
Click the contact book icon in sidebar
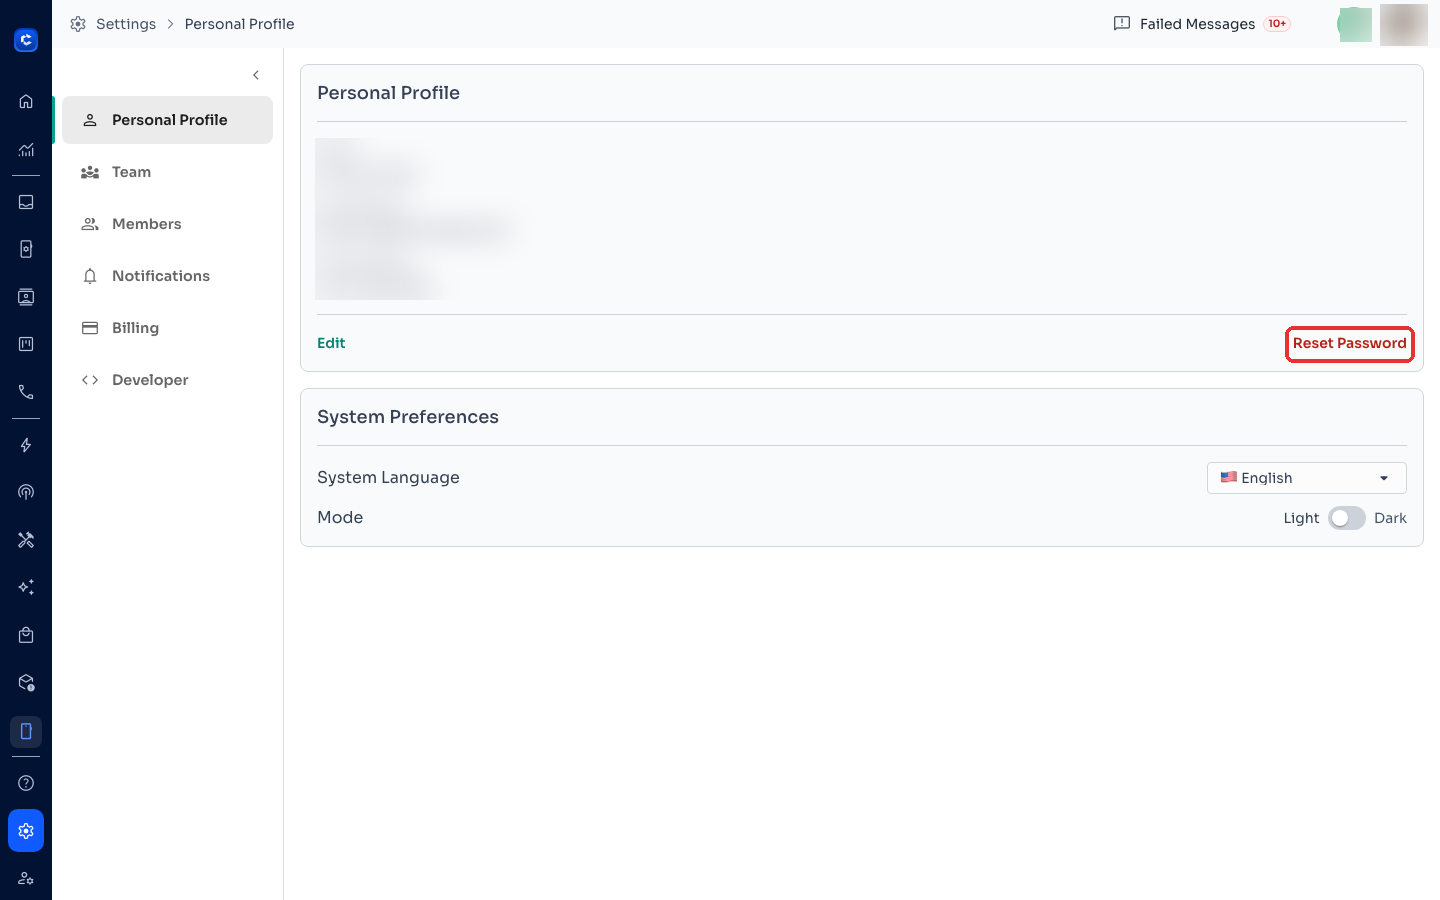click(26, 249)
